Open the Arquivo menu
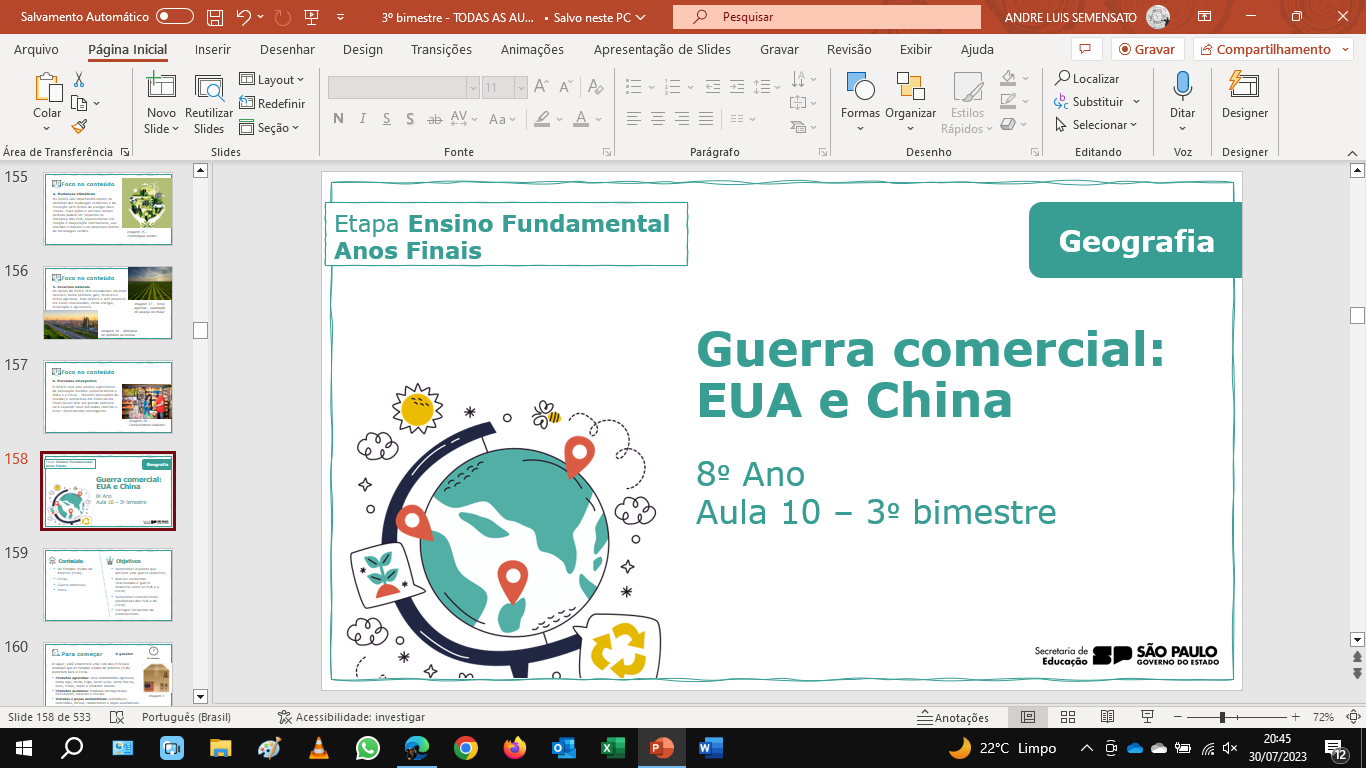The width and height of the screenshot is (1366, 768). pos(36,49)
